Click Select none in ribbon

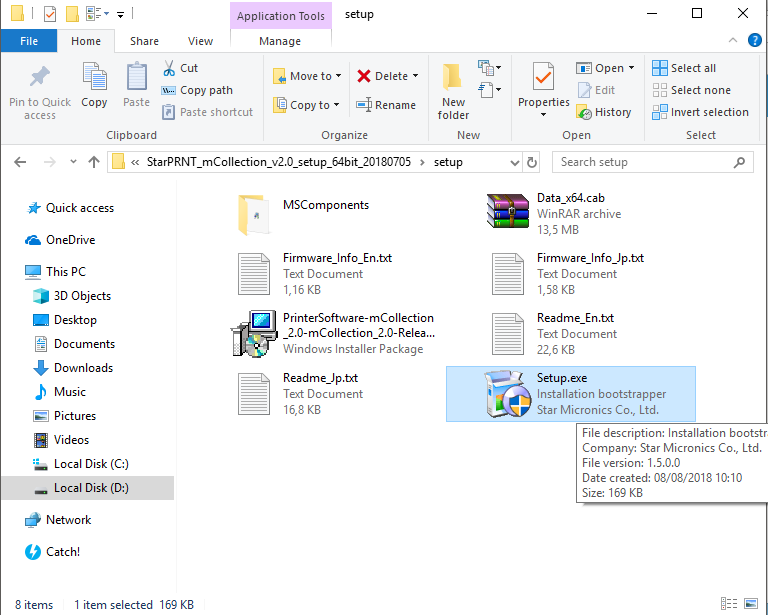click(x=691, y=90)
